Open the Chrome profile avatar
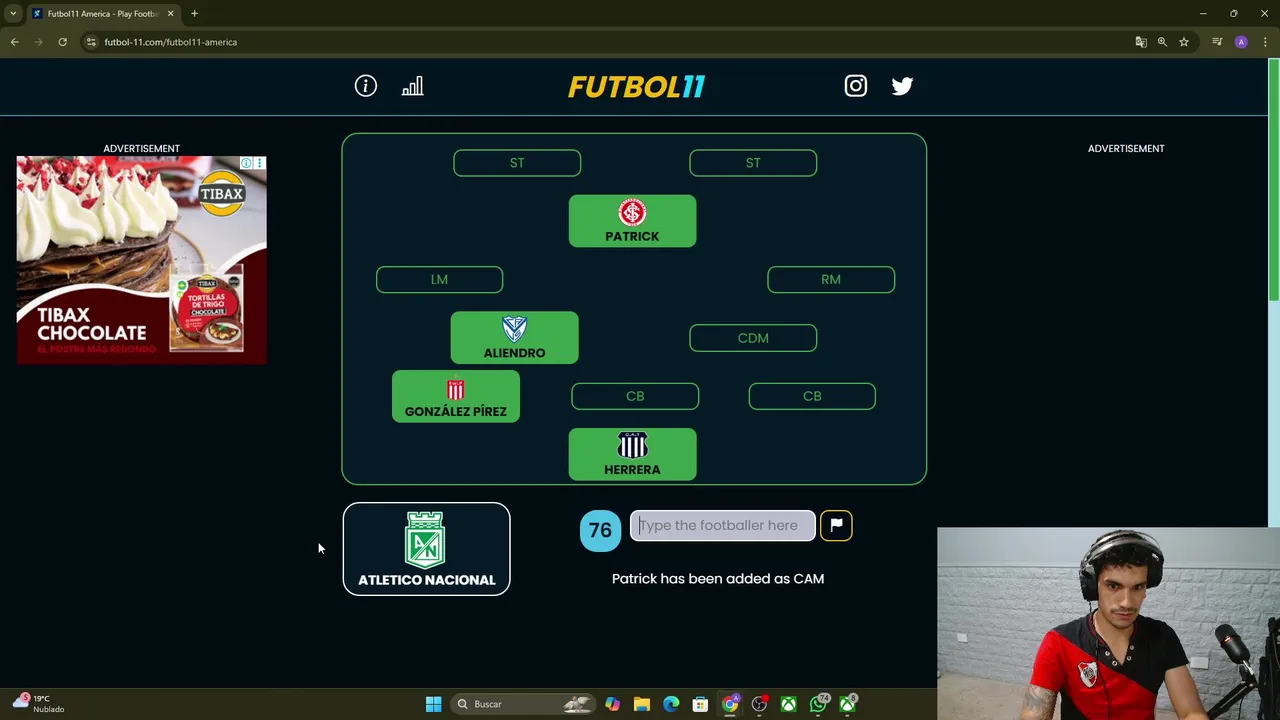This screenshot has width=1280, height=720. tap(1241, 42)
